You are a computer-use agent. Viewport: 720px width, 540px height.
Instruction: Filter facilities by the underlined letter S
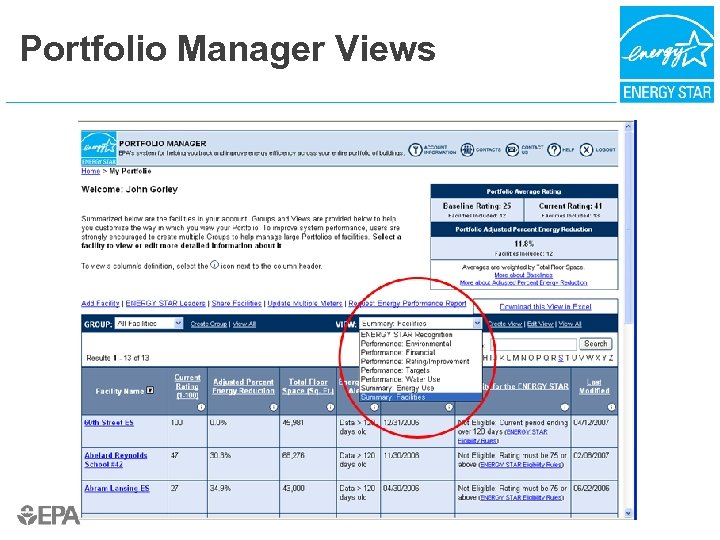tap(560, 358)
